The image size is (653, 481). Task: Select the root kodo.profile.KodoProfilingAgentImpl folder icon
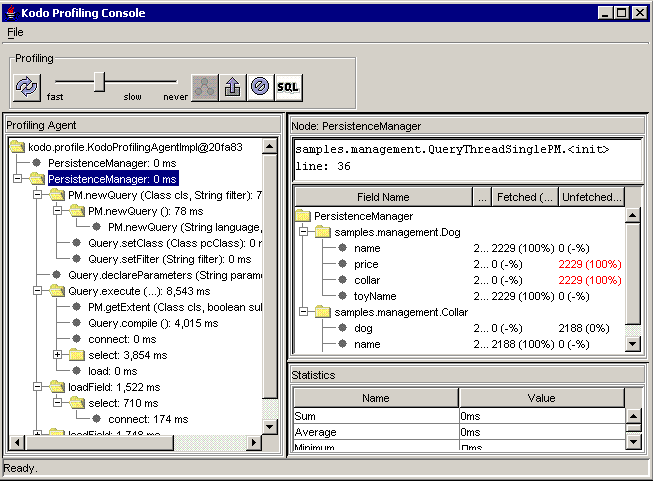tap(17, 147)
